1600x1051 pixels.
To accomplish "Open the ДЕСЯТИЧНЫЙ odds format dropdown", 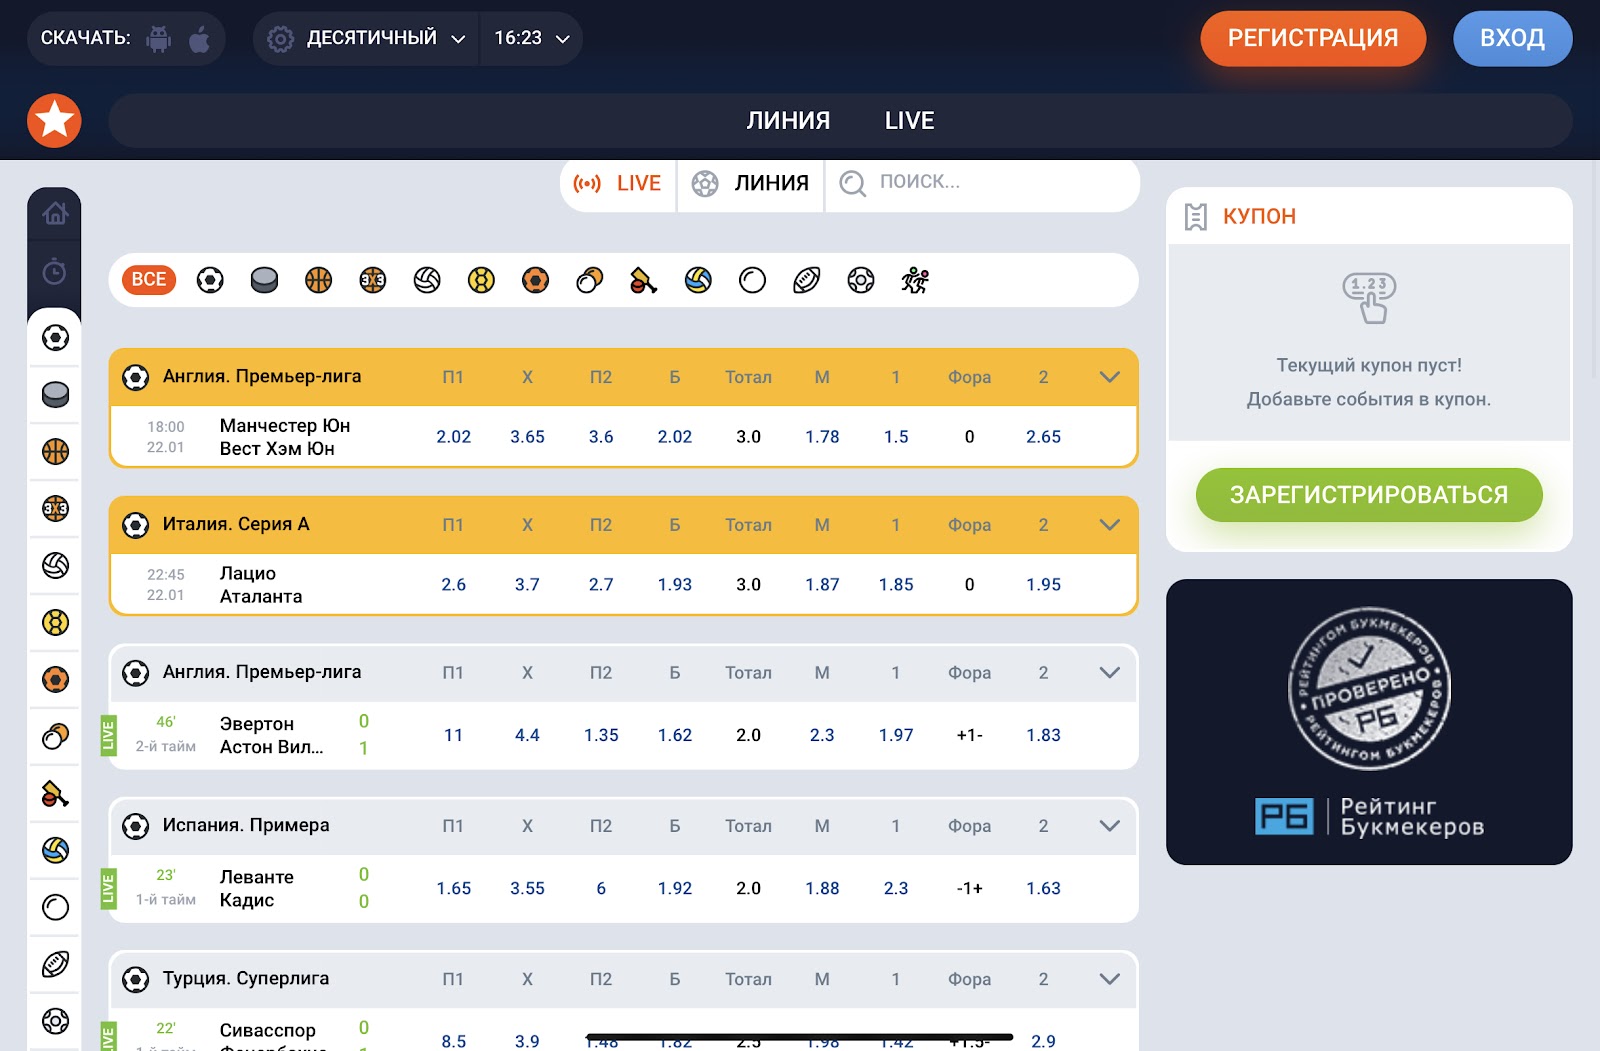I will tap(367, 39).
